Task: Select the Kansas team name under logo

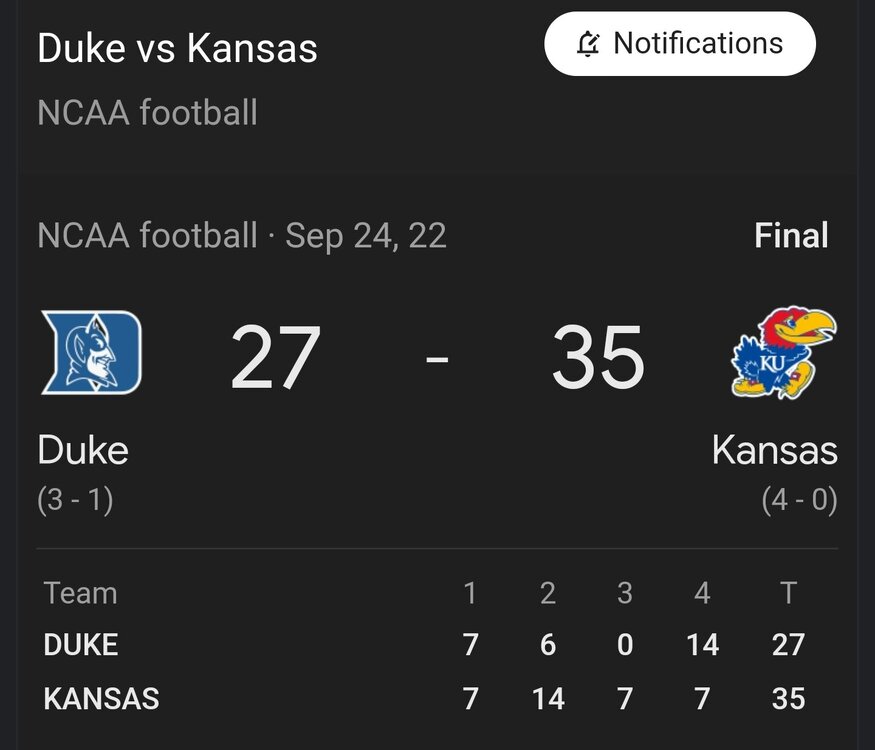Action: [774, 450]
